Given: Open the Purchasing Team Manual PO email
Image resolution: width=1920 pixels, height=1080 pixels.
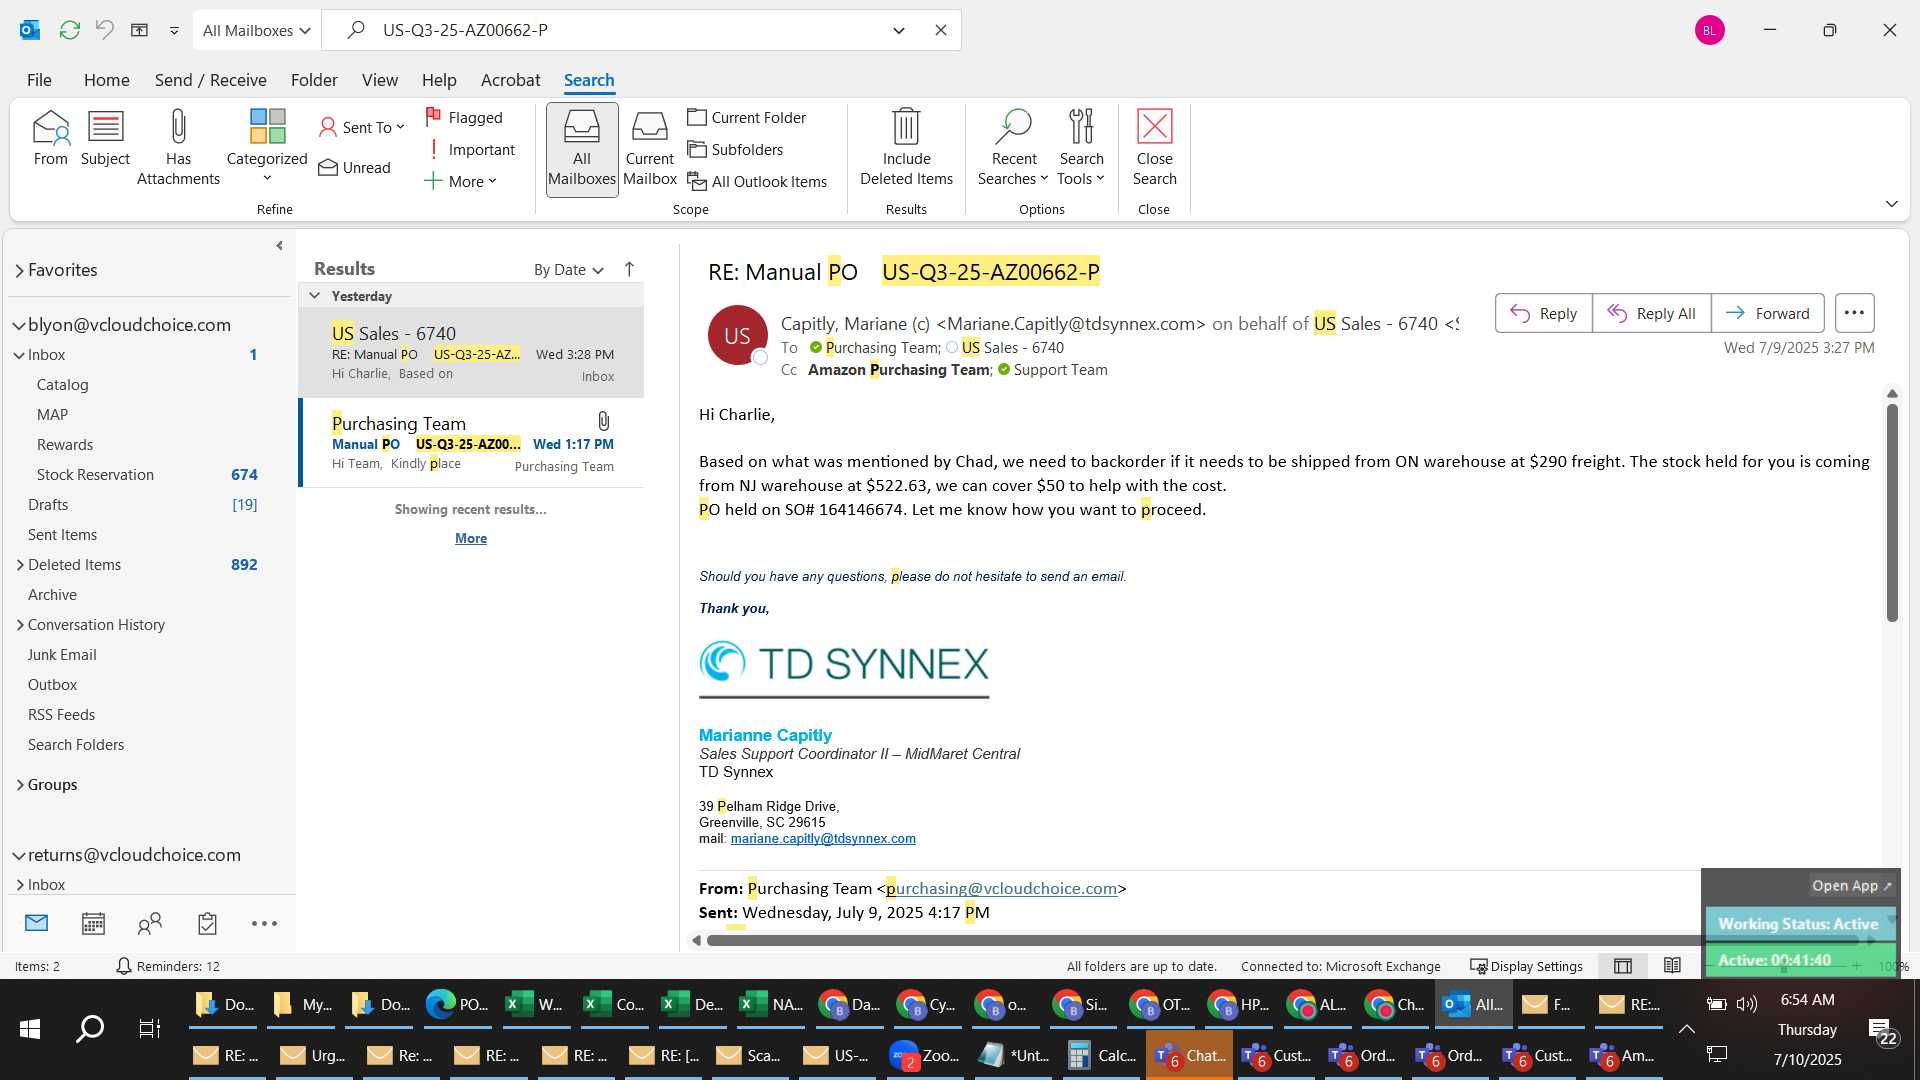Looking at the screenshot, I should (x=472, y=443).
